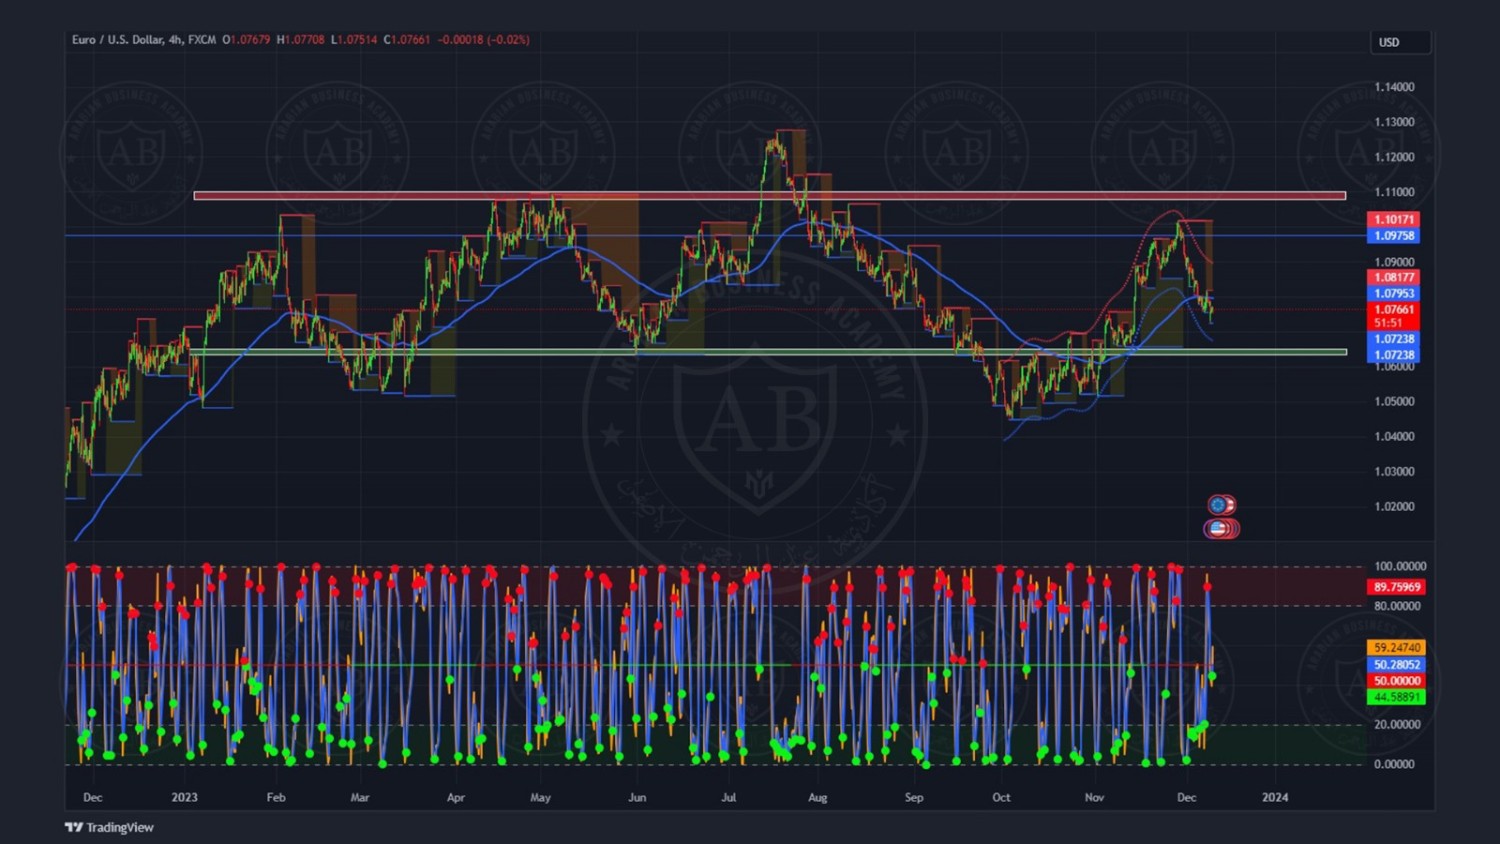
Task: Click the 20.00000 oscillator scale label
Action: [x=1398, y=725]
